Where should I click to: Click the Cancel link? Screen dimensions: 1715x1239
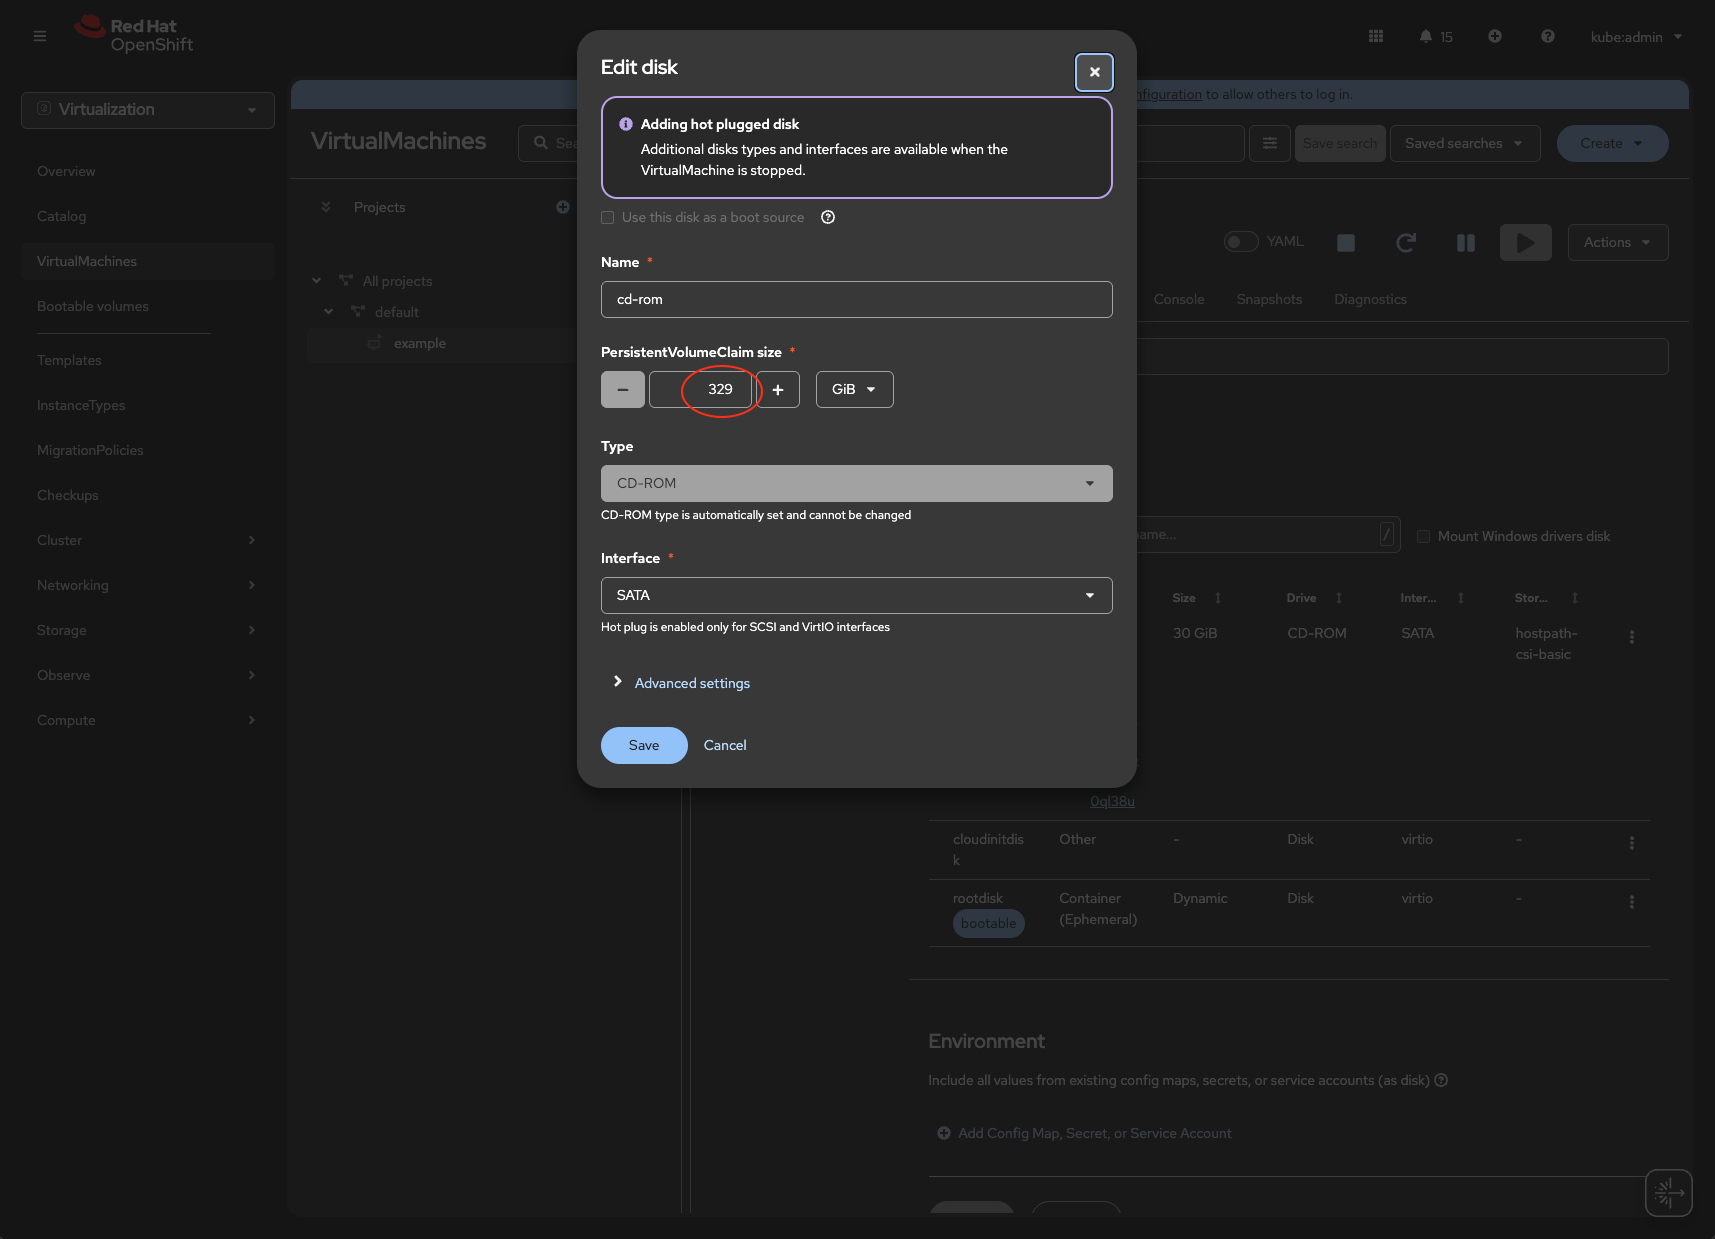click(724, 746)
